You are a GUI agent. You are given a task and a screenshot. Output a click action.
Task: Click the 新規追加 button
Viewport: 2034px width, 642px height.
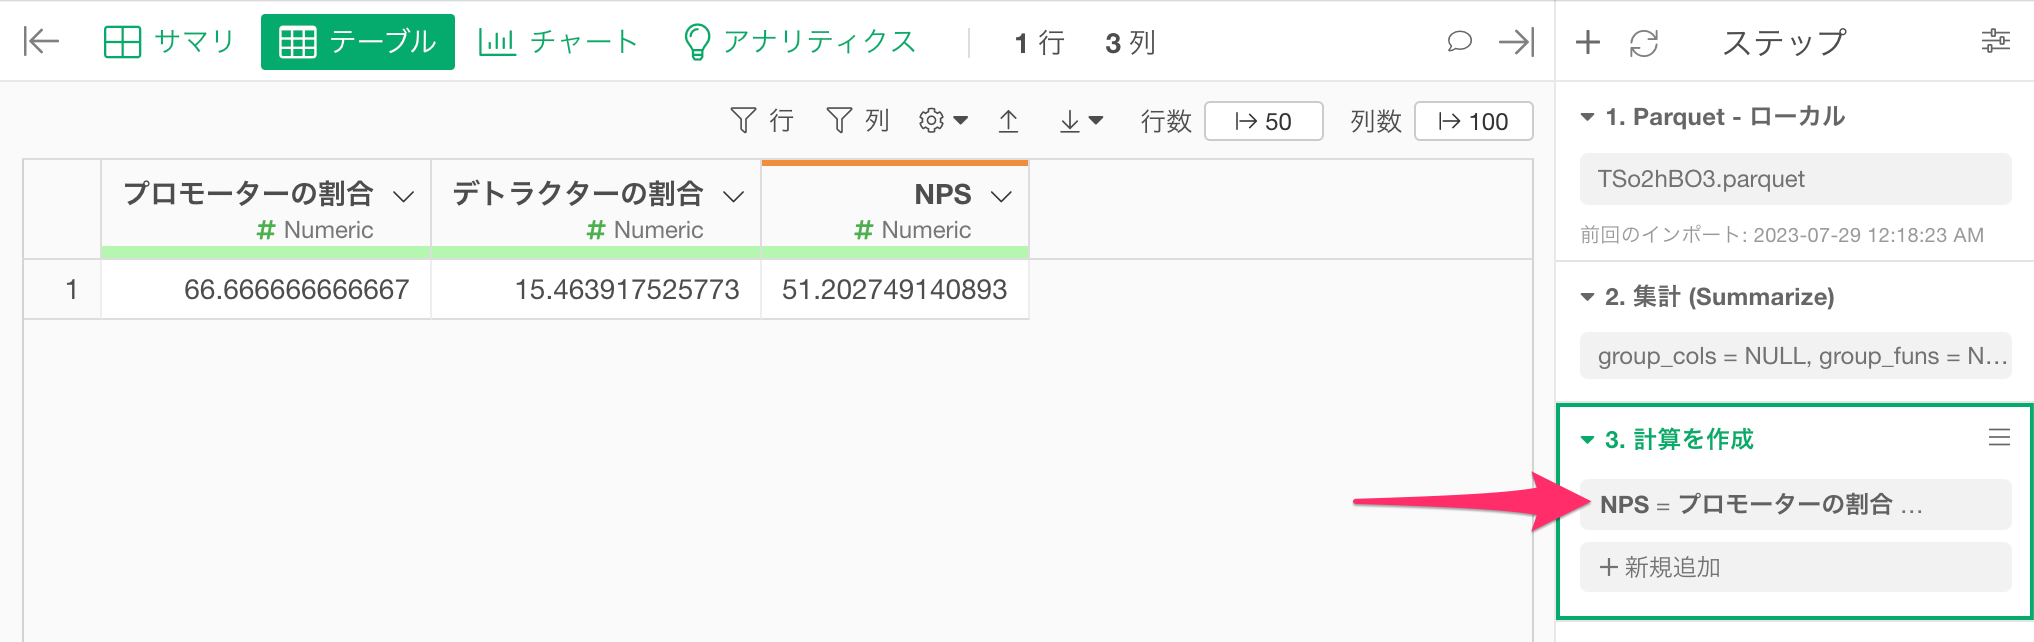pyautogui.click(x=1795, y=567)
